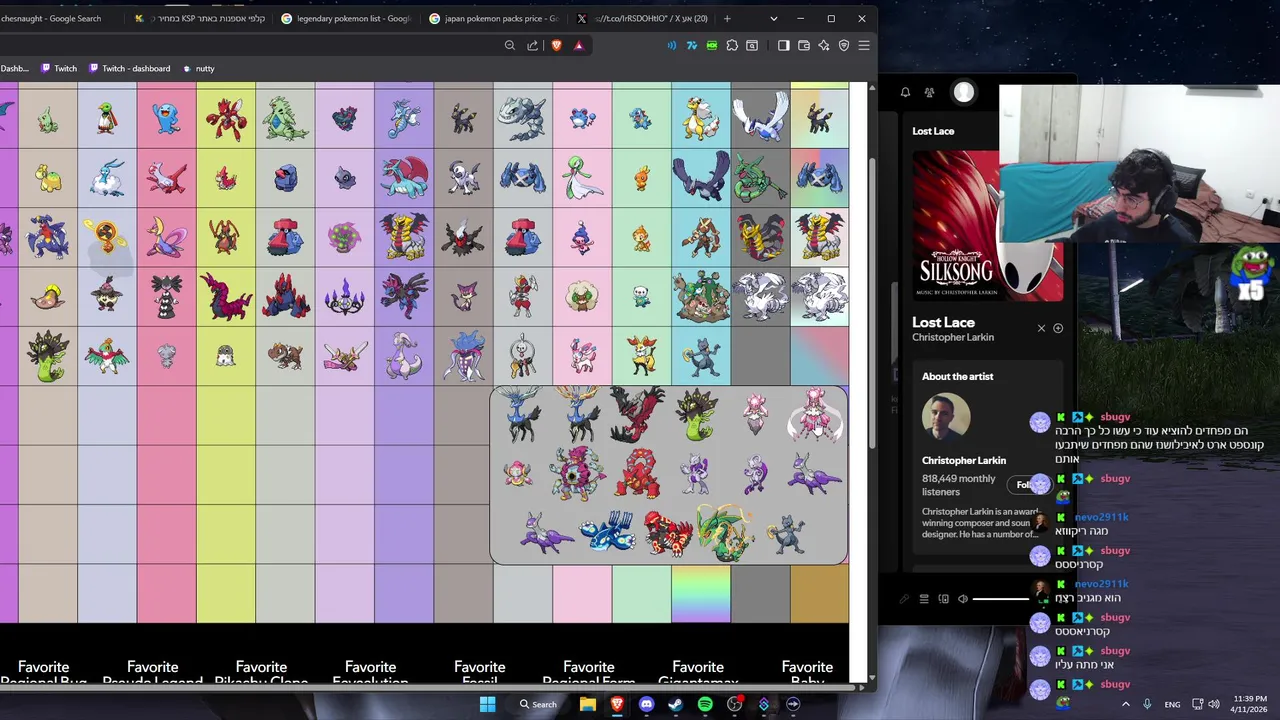1280x720 pixels.
Task: Open Steam from the taskbar
Action: tap(675, 704)
